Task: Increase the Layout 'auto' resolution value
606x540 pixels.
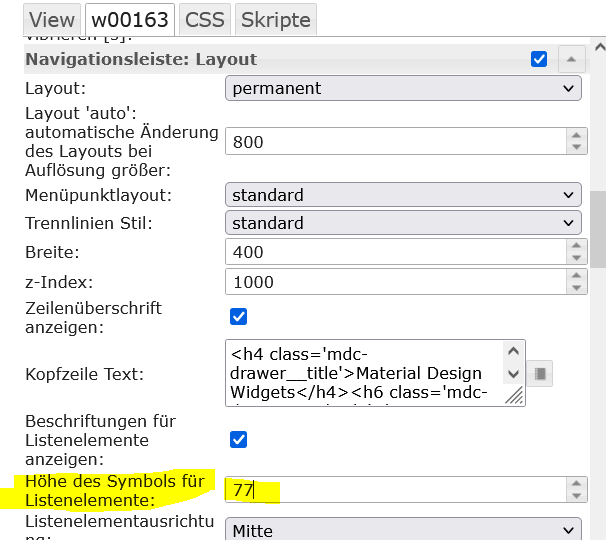Action: click(x=577, y=135)
